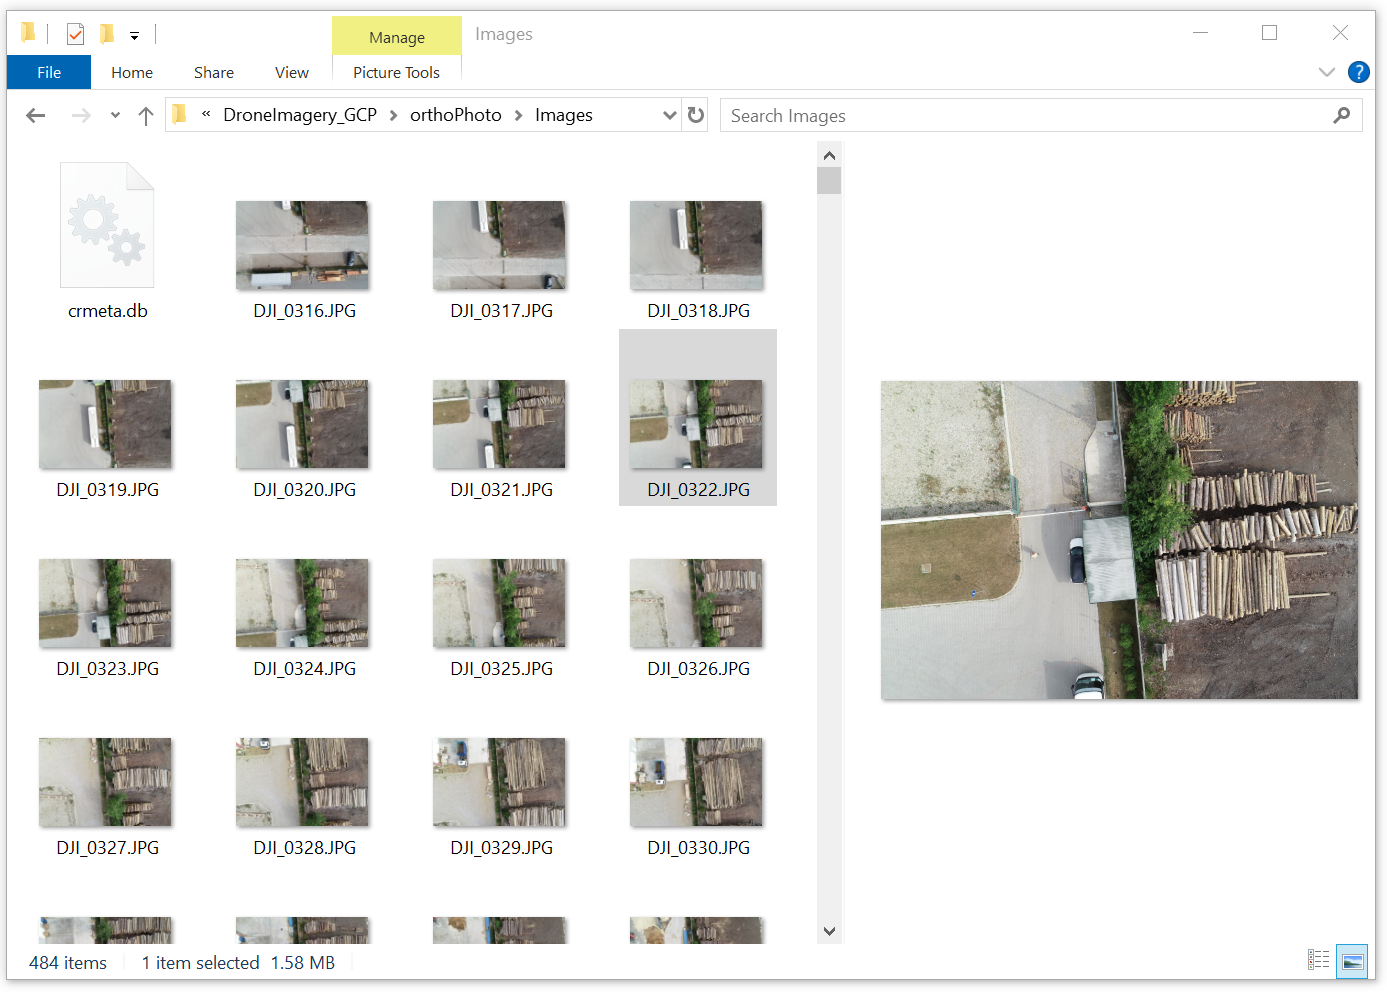Image resolution: width=1387 pixels, height=994 pixels.
Task: Open the View ribbon tab
Action: point(292,72)
